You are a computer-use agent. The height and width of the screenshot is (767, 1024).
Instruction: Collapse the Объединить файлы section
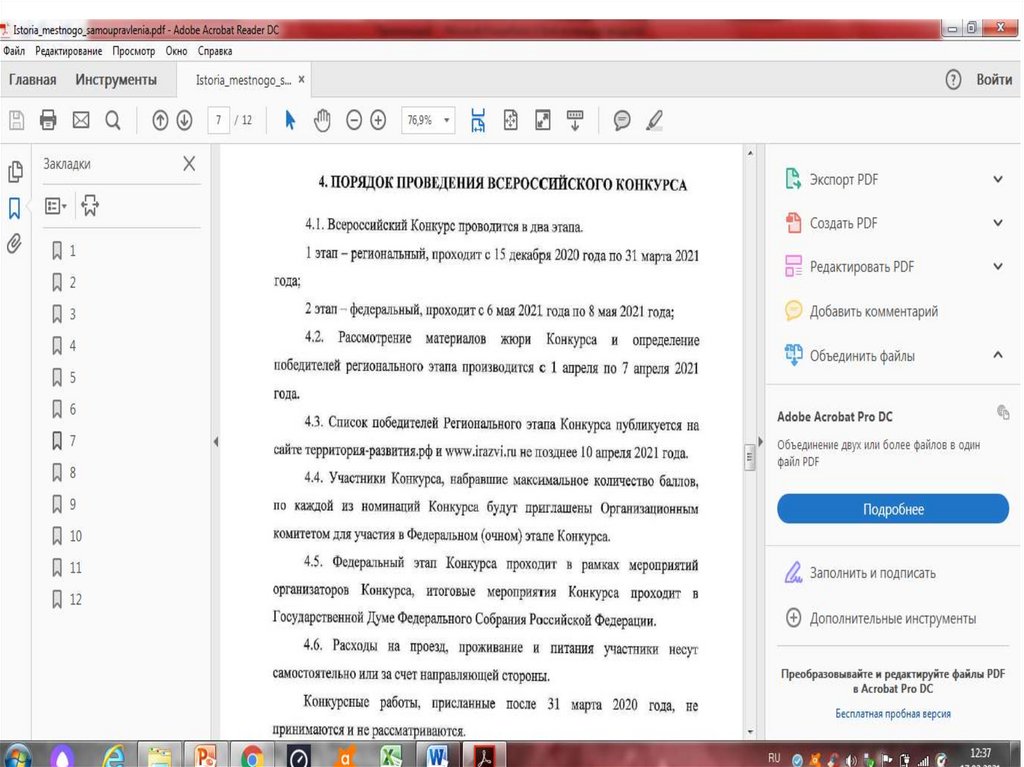[x=997, y=355]
